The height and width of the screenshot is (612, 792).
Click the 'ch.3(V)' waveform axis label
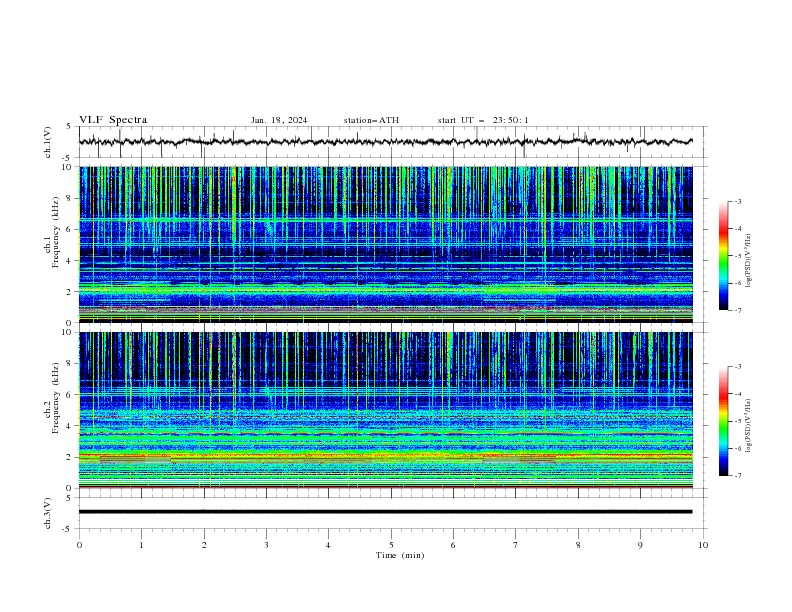point(47,513)
